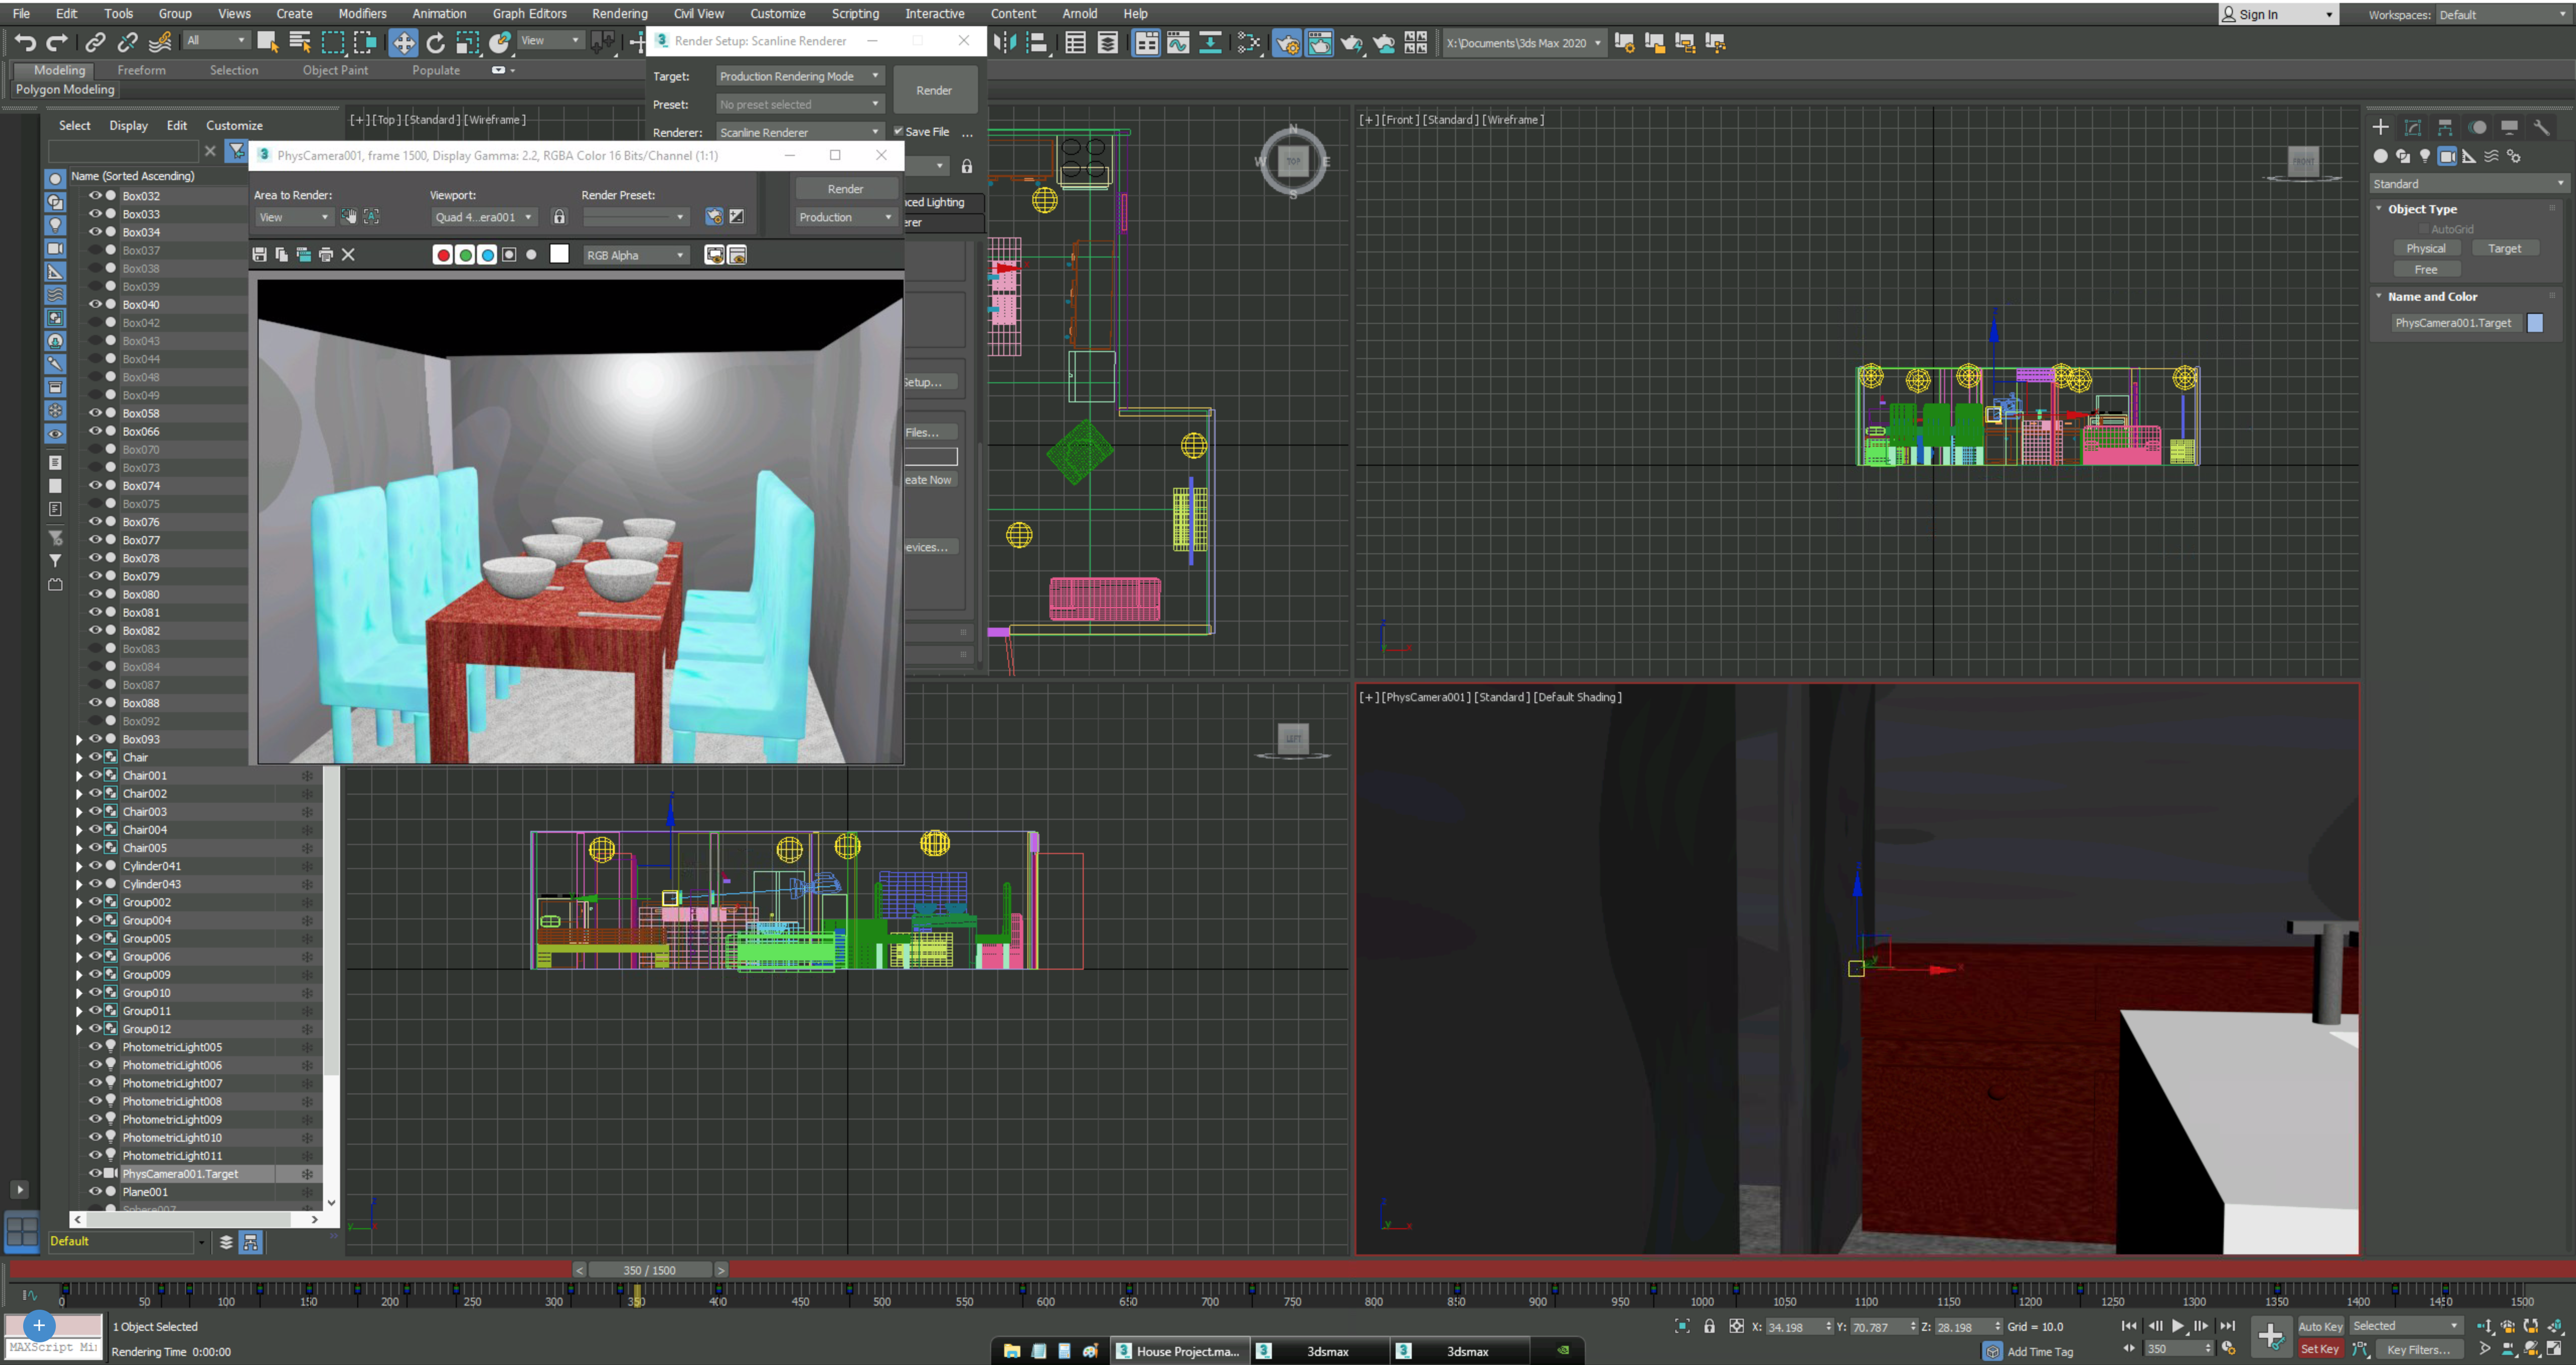
Task: Open the project folder path dropdown
Action: (x=1524, y=43)
